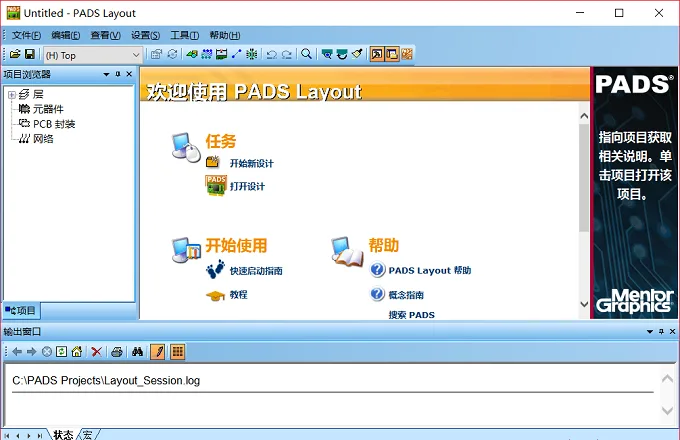This screenshot has height=440, width=680.
Task: Open the 项目浏览器 panel dropdown arrow
Action: tap(106, 75)
